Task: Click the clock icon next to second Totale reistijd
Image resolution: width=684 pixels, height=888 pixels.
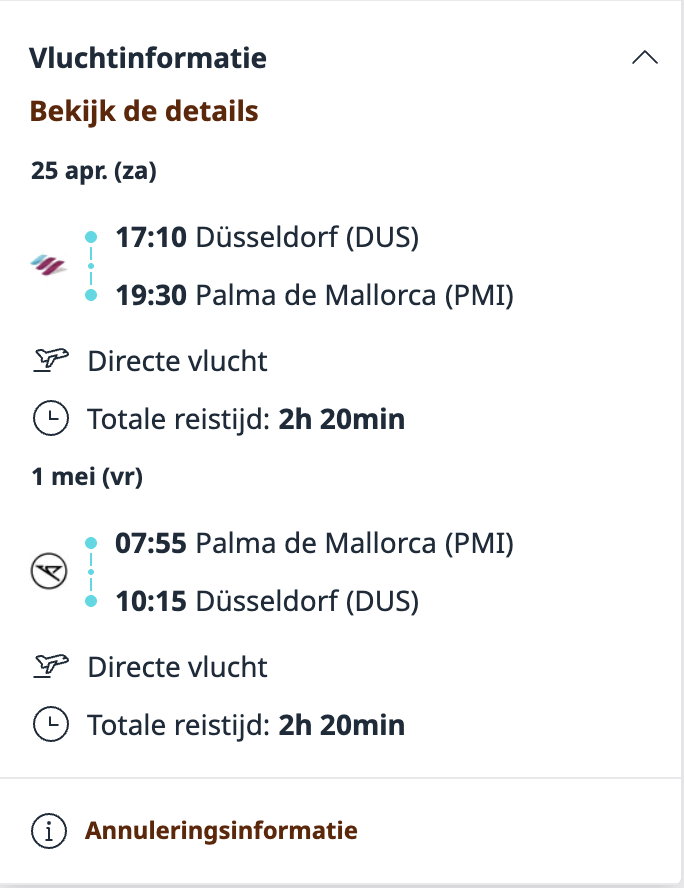Action: pyautogui.click(x=50, y=724)
